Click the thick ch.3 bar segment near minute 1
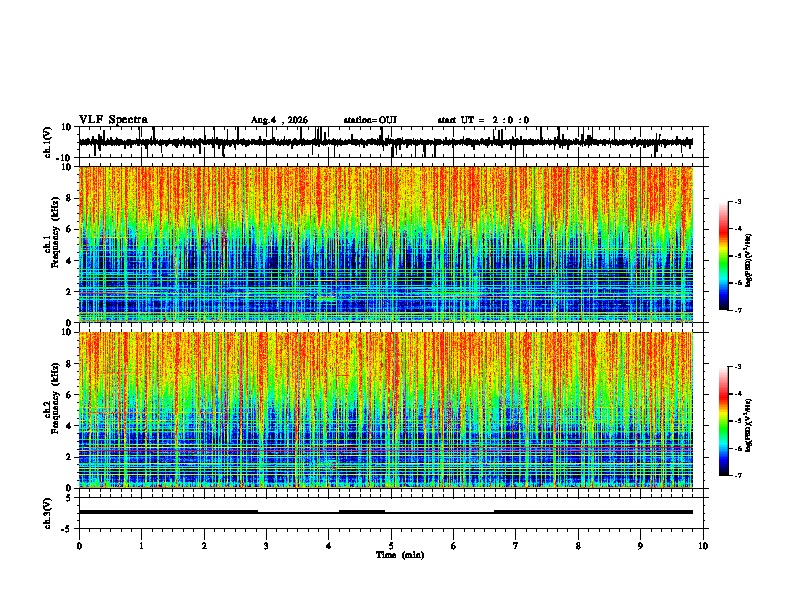Screen dimensions: 792x612 (168, 512)
